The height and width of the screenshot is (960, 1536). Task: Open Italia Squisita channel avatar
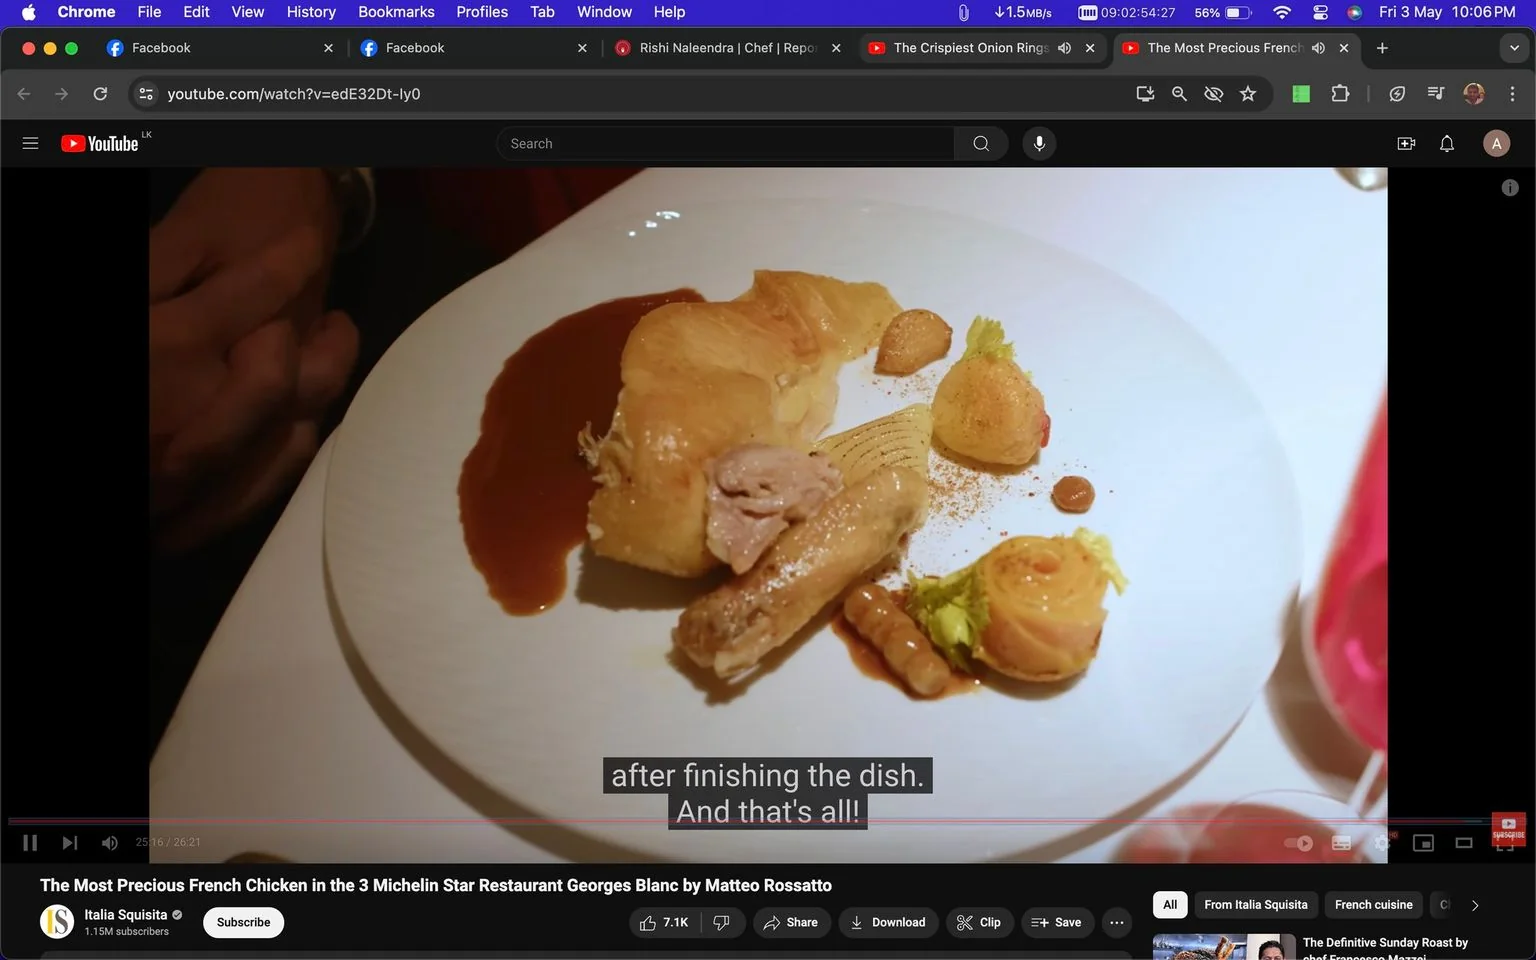57,921
